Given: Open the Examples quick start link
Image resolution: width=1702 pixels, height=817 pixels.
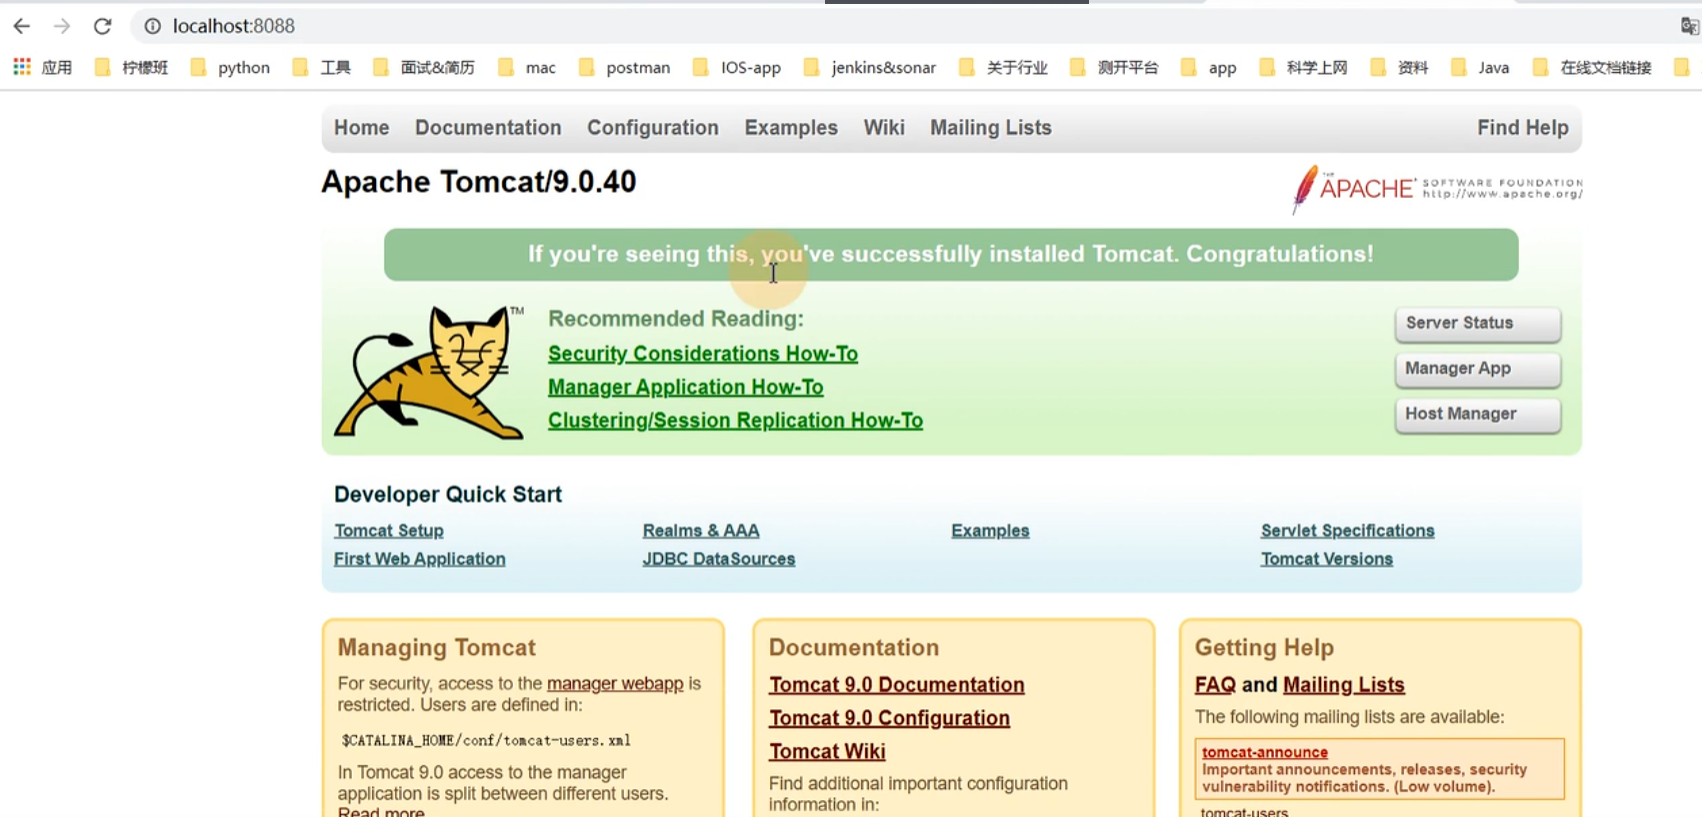Looking at the screenshot, I should pyautogui.click(x=990, y=531).
